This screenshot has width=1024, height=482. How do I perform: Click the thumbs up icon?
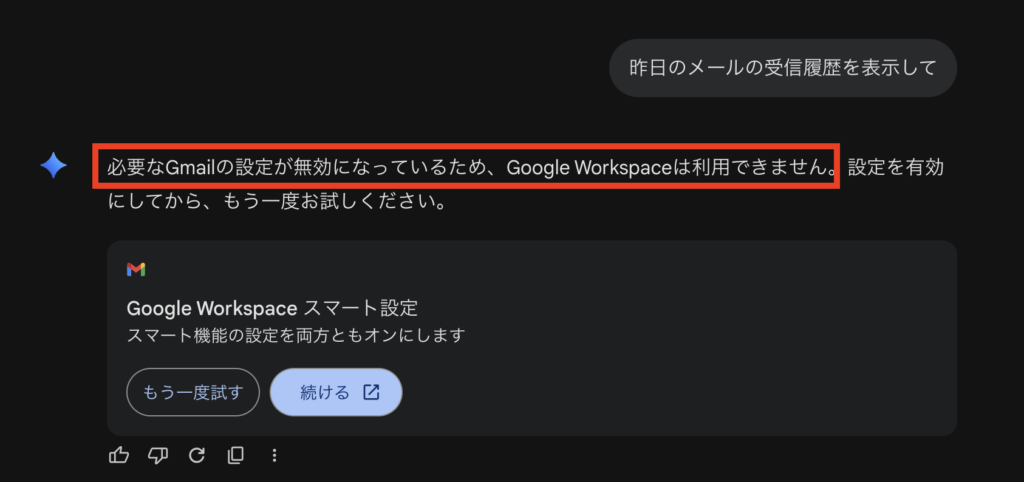(x=119, y=455)
